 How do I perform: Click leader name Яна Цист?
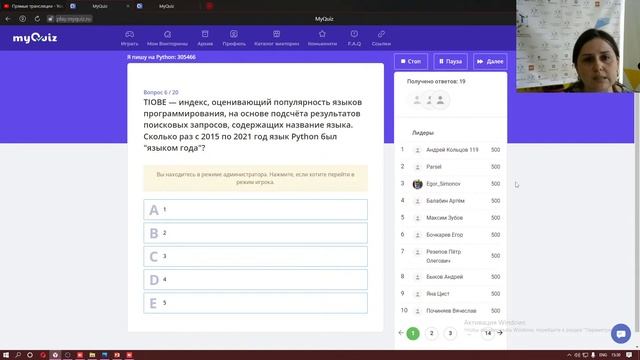pos(438,294)
